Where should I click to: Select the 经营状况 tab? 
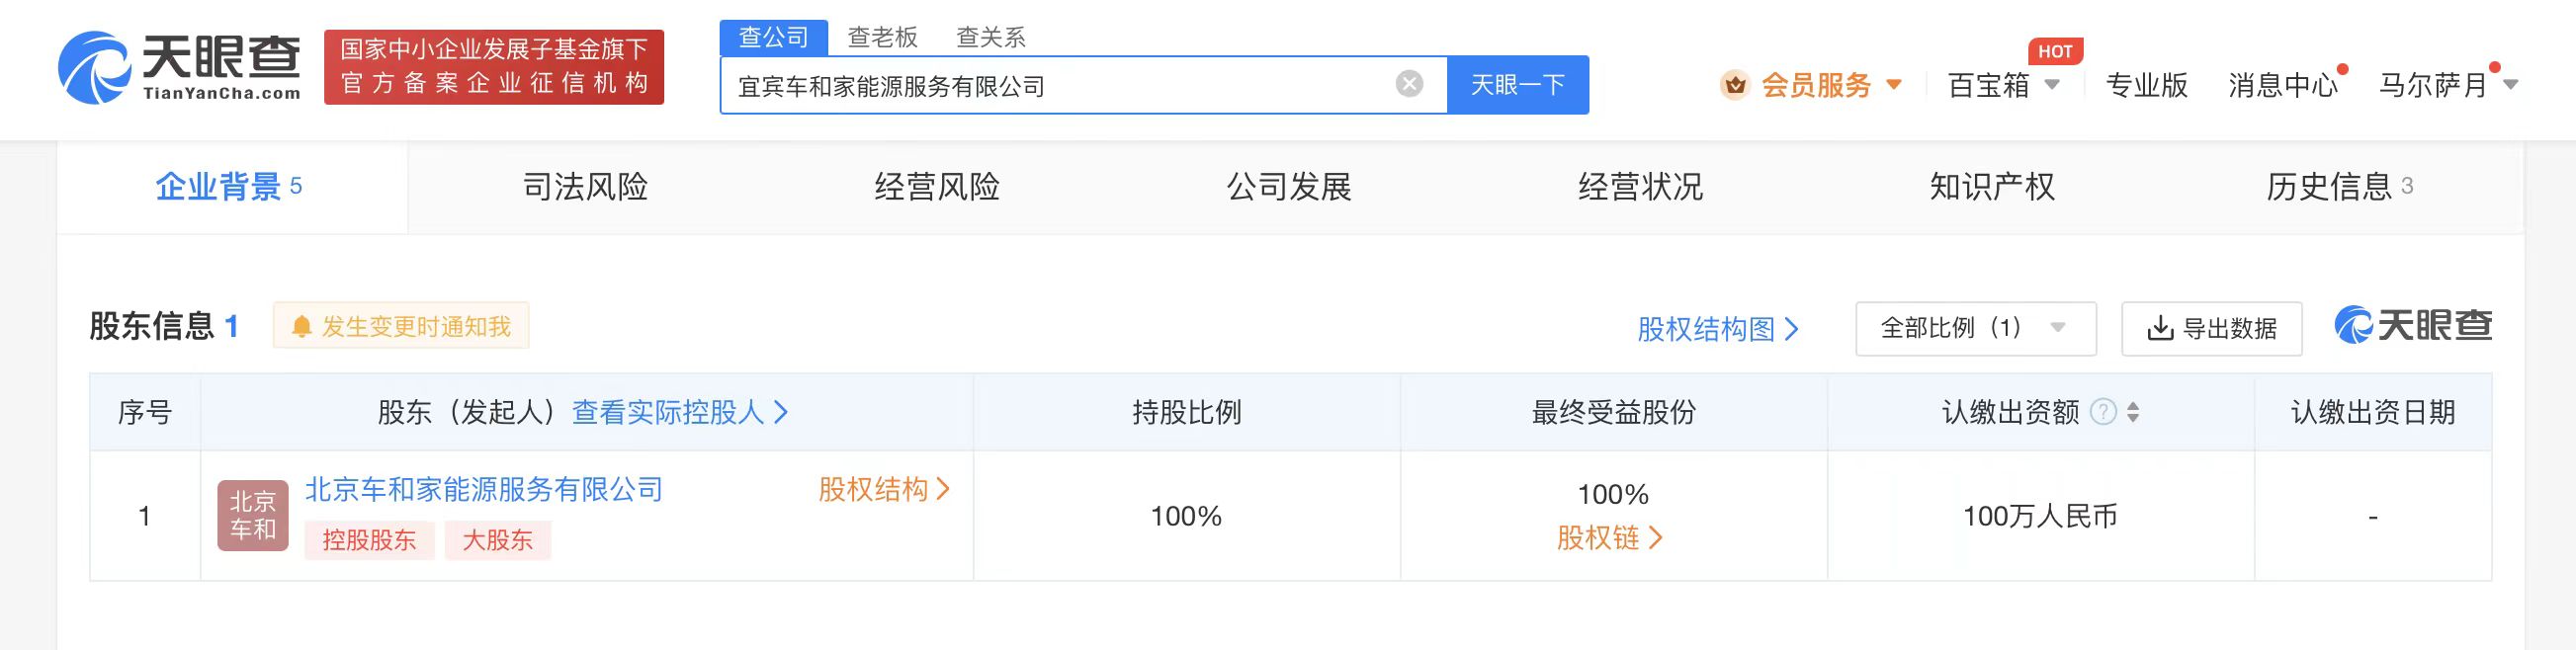coord(1640,187)
